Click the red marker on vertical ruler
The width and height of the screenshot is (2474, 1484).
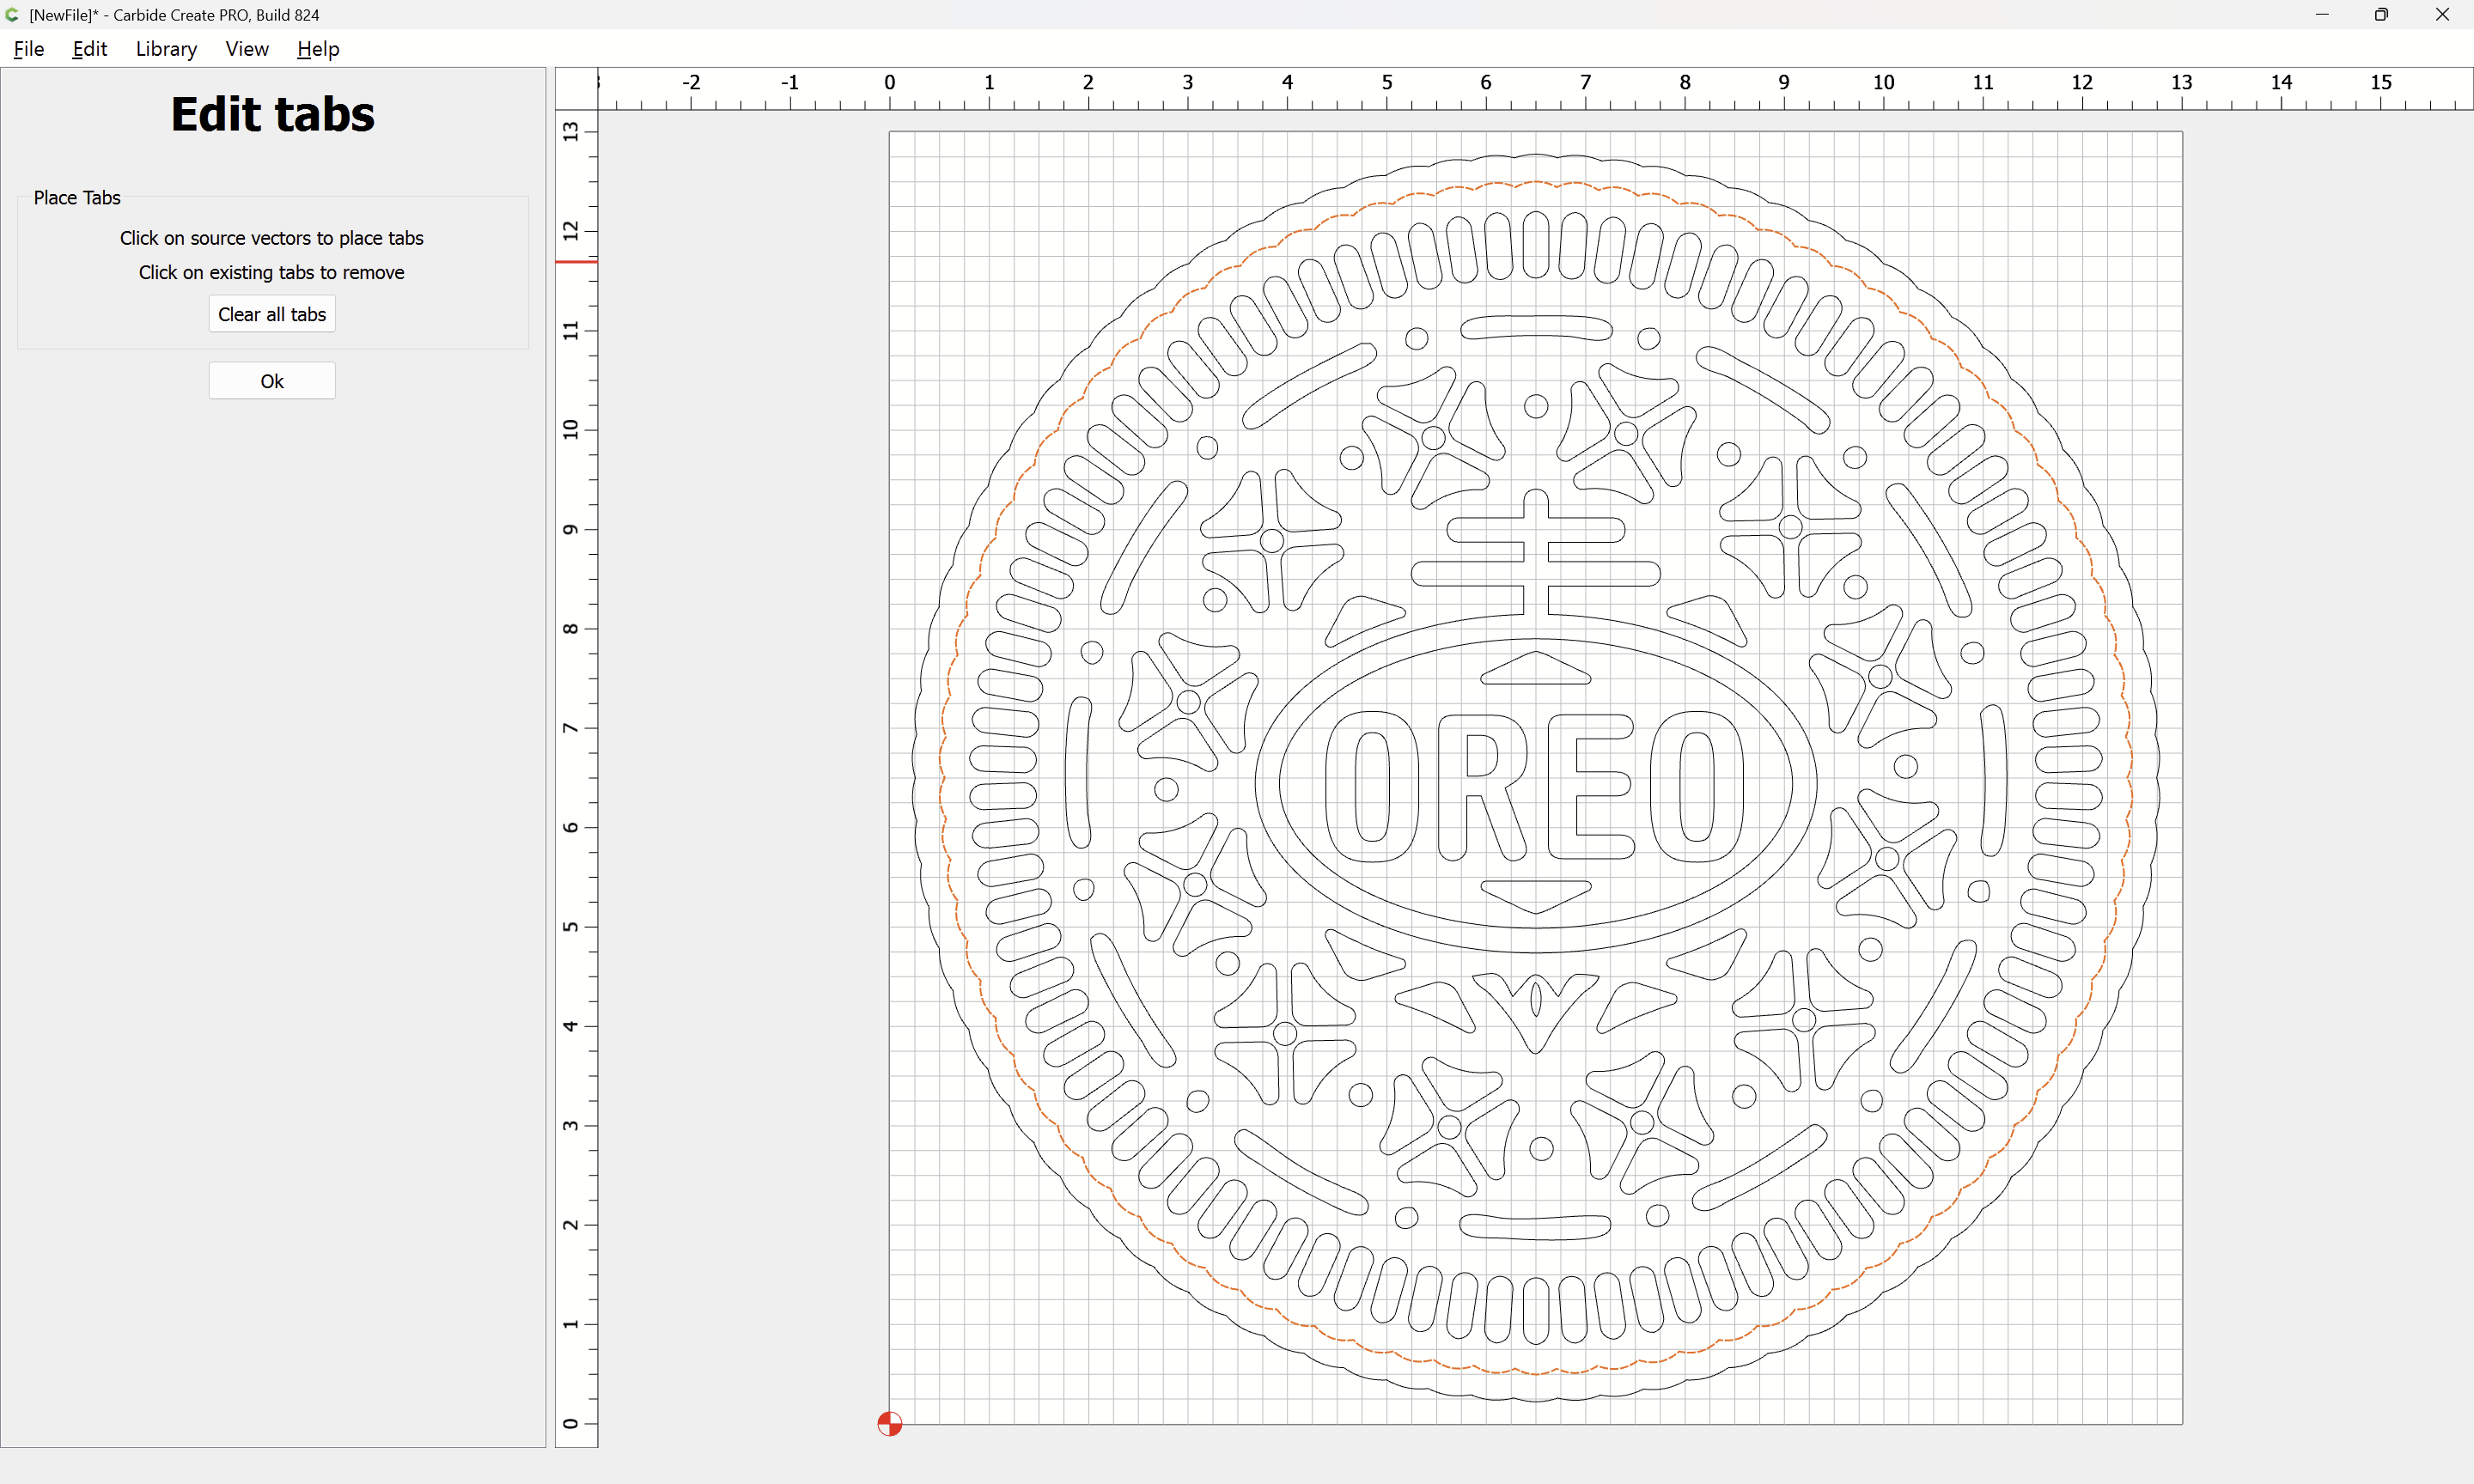tap(576, 262)
